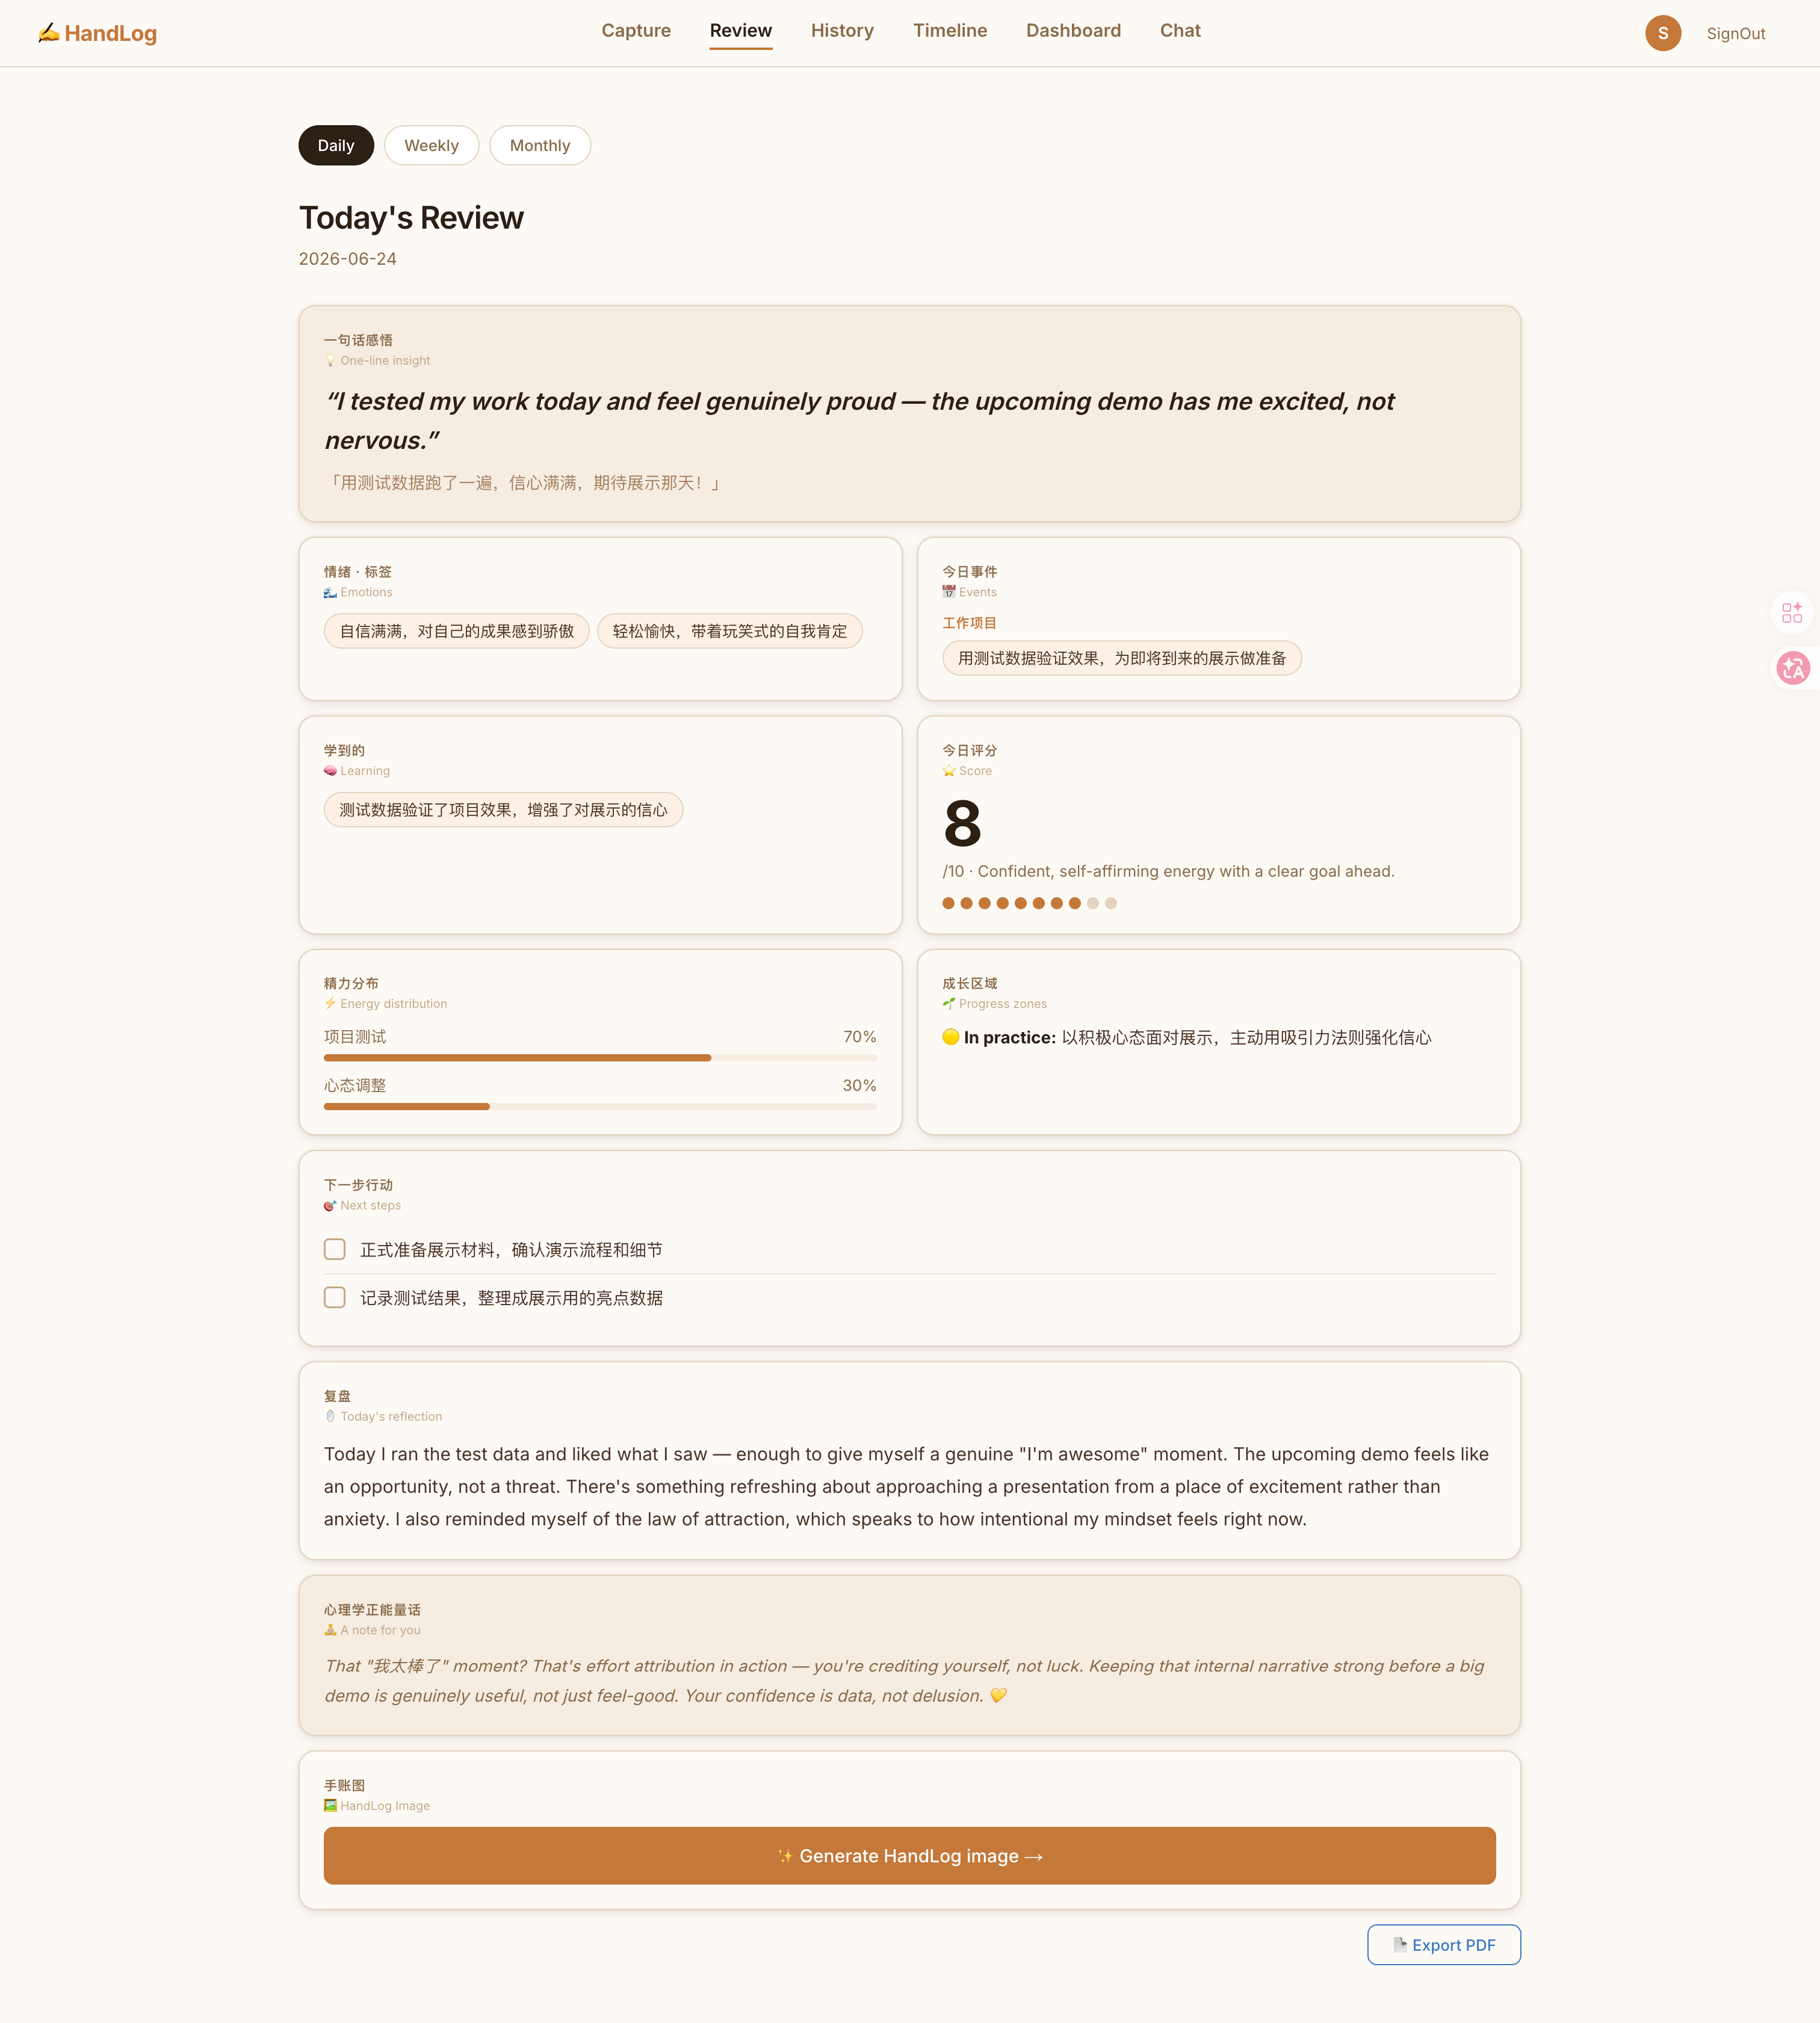The height and width of the screenshot is (2023, 1820).
Task: Click the Generate HandLog image button
Action: pyautogui.click(x=909, y=1856)
